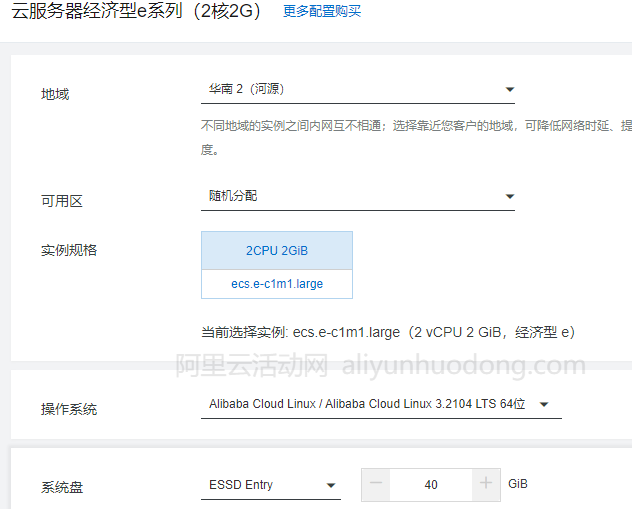Screen dimensions: 632x509
Task: Increase system disk size with plus button
Action: click(486, 485)
